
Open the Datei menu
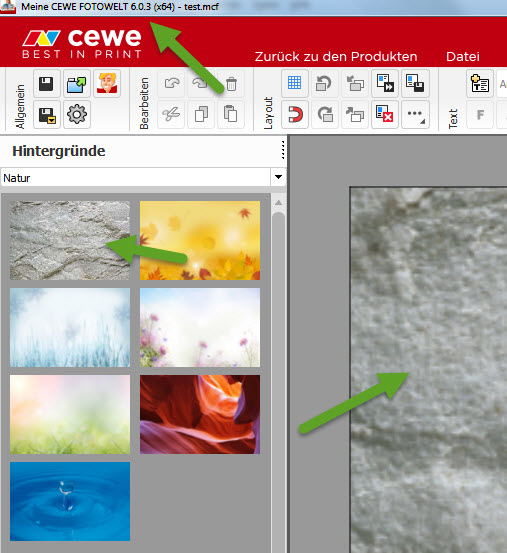pyautogui.click(x=463, y=56)
